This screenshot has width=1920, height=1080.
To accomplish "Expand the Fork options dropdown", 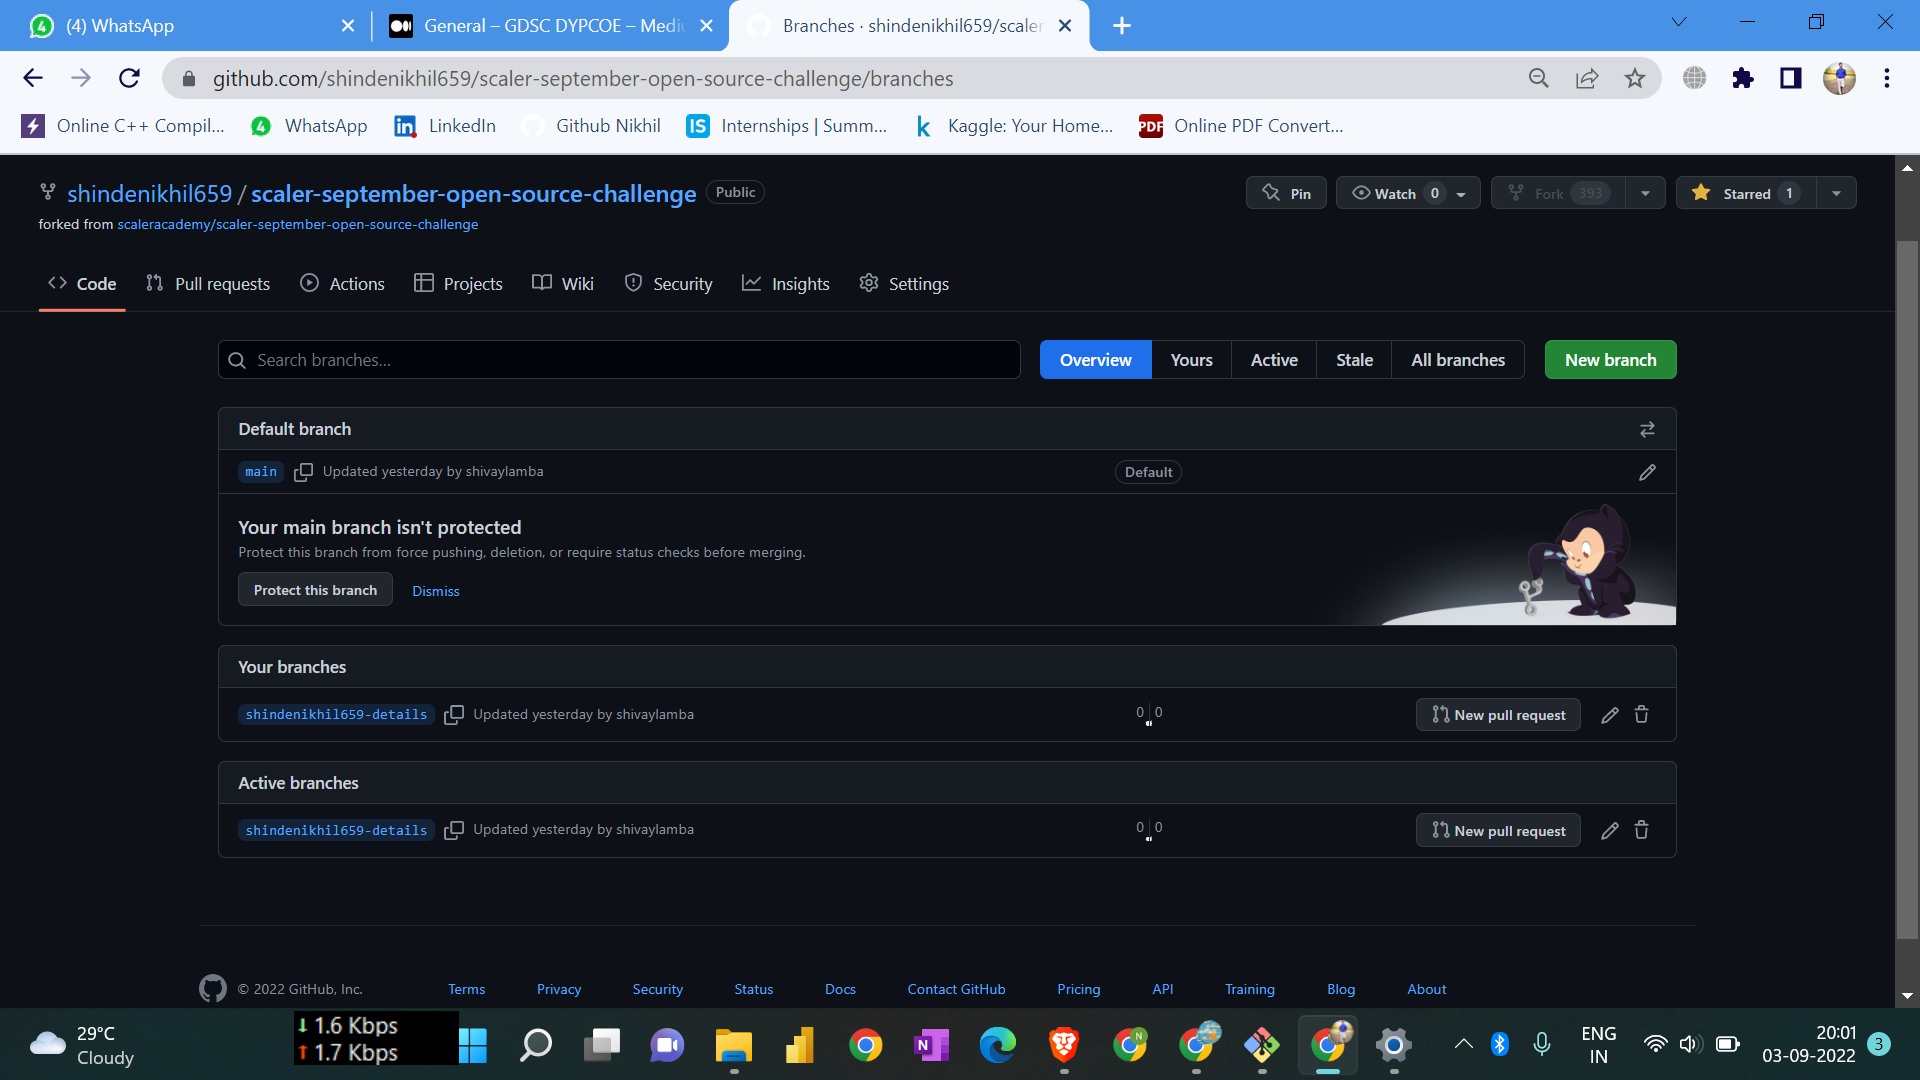I will 1645,192.
